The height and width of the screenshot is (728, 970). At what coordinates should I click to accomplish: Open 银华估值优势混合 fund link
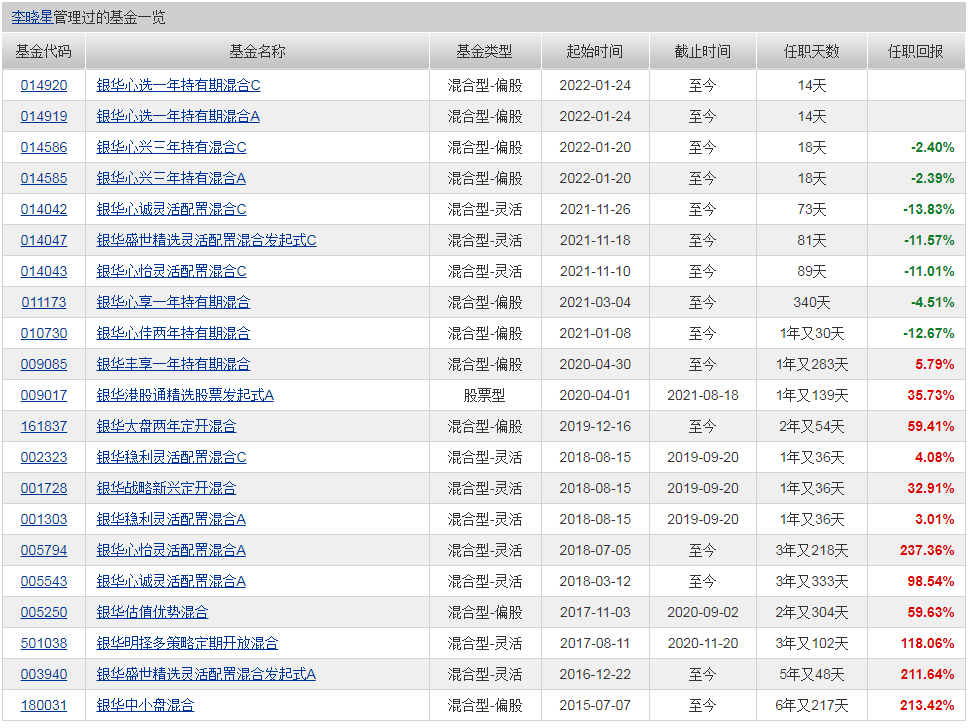coord(152,612)
